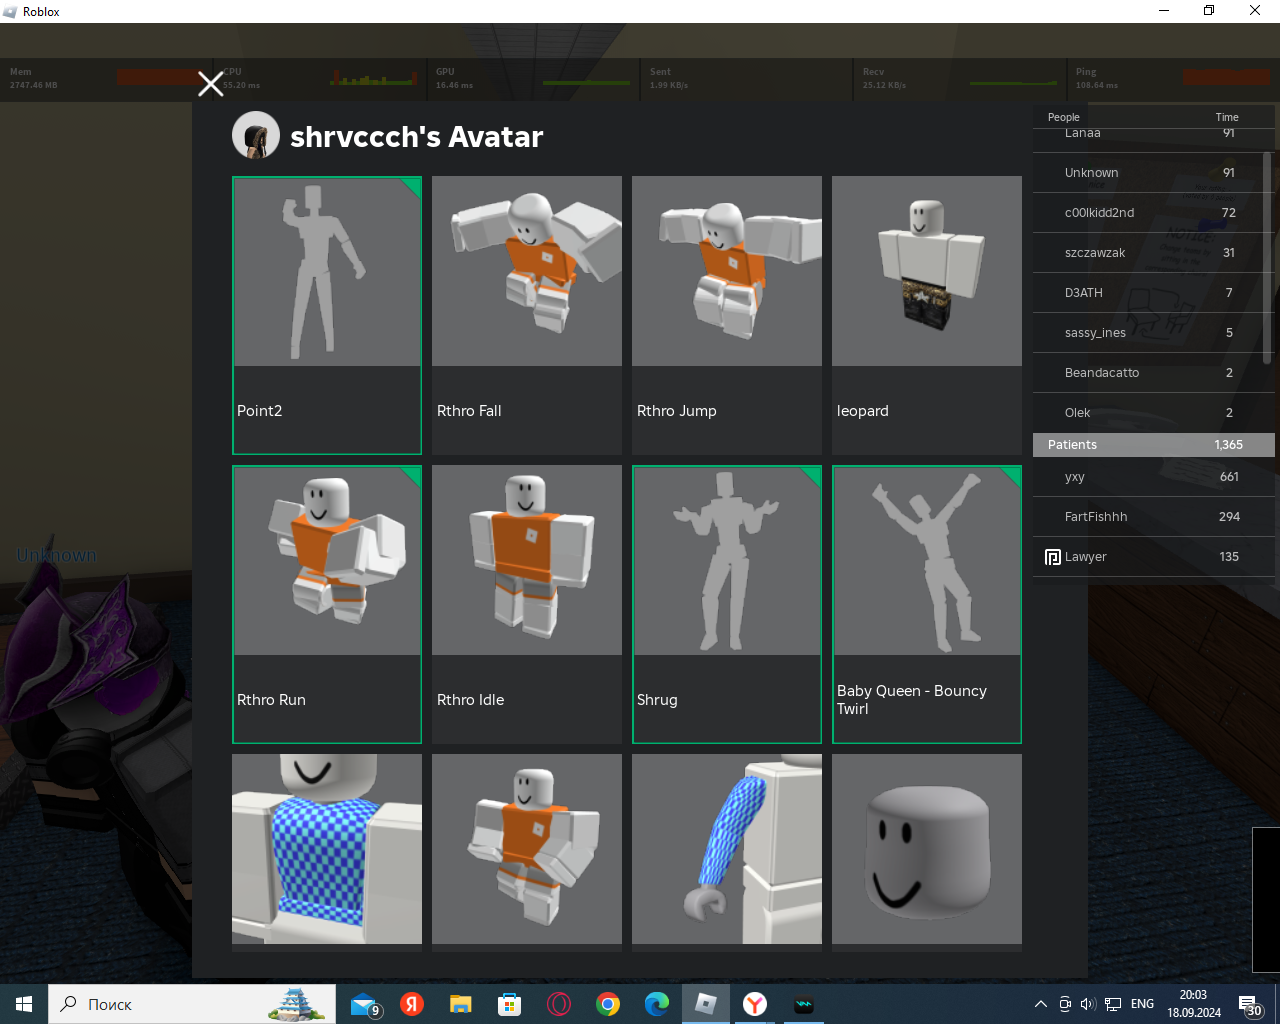Click the Ping performance stat
This screenshot has height=1024, width=1280.
(x=1174, y=78)
